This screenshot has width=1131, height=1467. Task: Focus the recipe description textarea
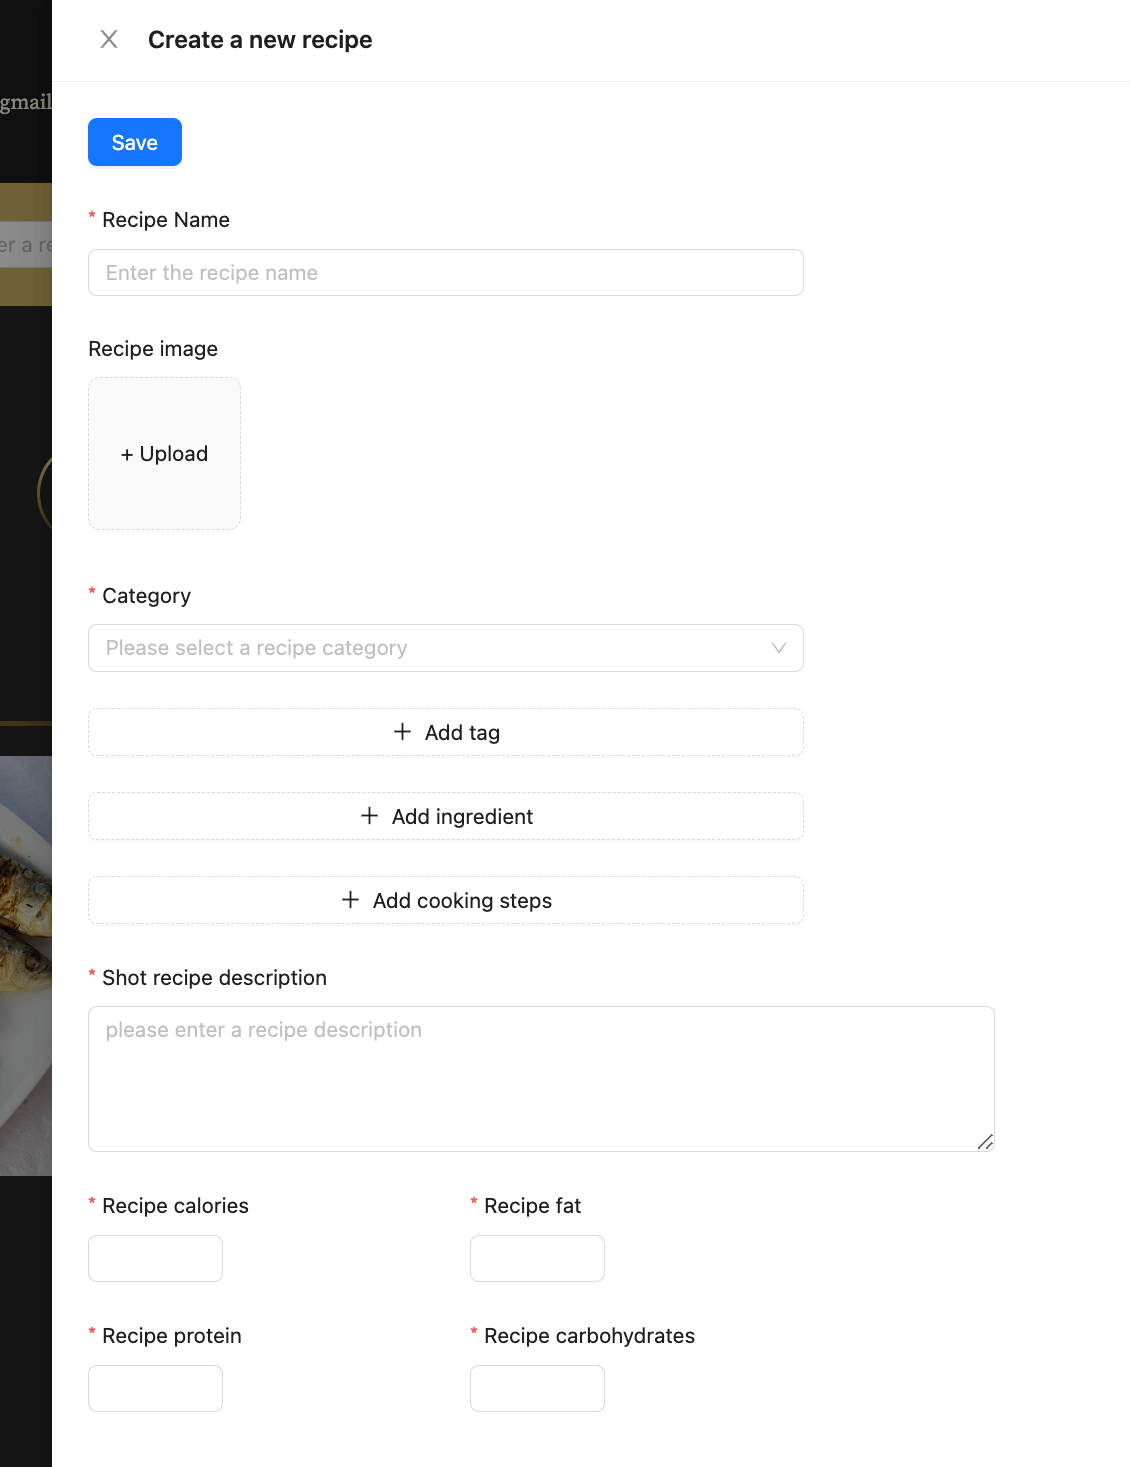click(x=541, y=1079)
